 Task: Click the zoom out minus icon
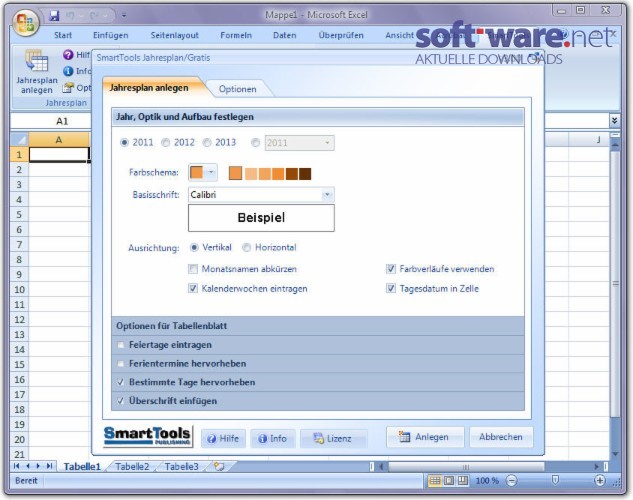coord(511,481)
